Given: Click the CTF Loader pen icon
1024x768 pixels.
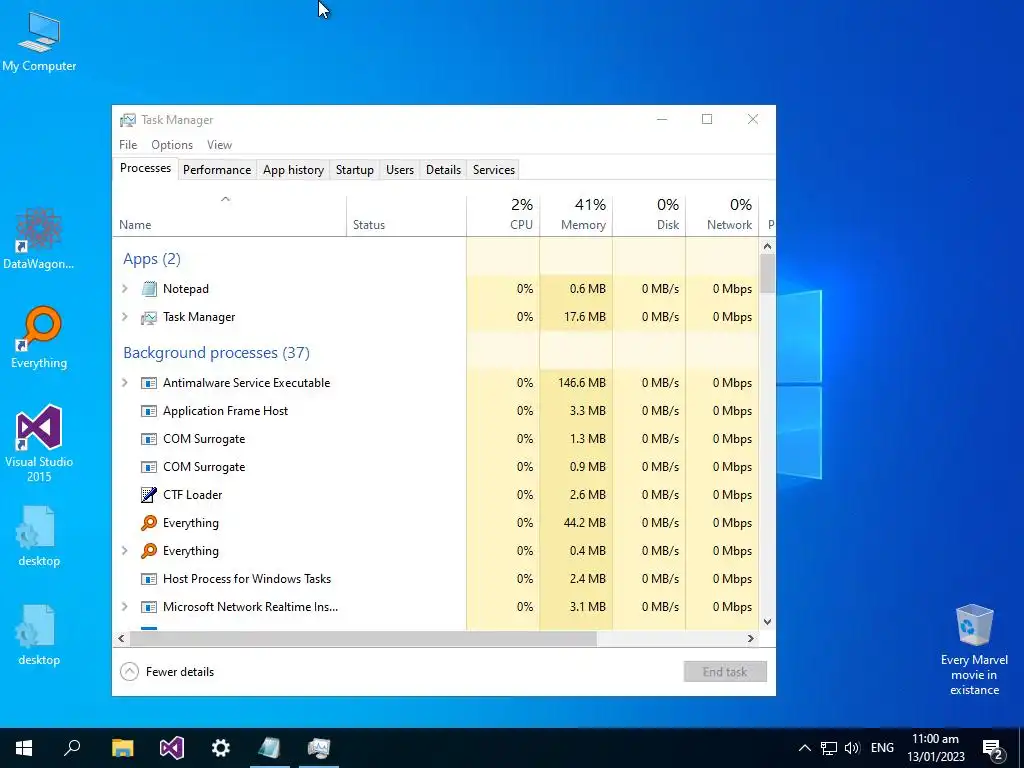Looking at the screenshot, I should (x=149, y=495).
